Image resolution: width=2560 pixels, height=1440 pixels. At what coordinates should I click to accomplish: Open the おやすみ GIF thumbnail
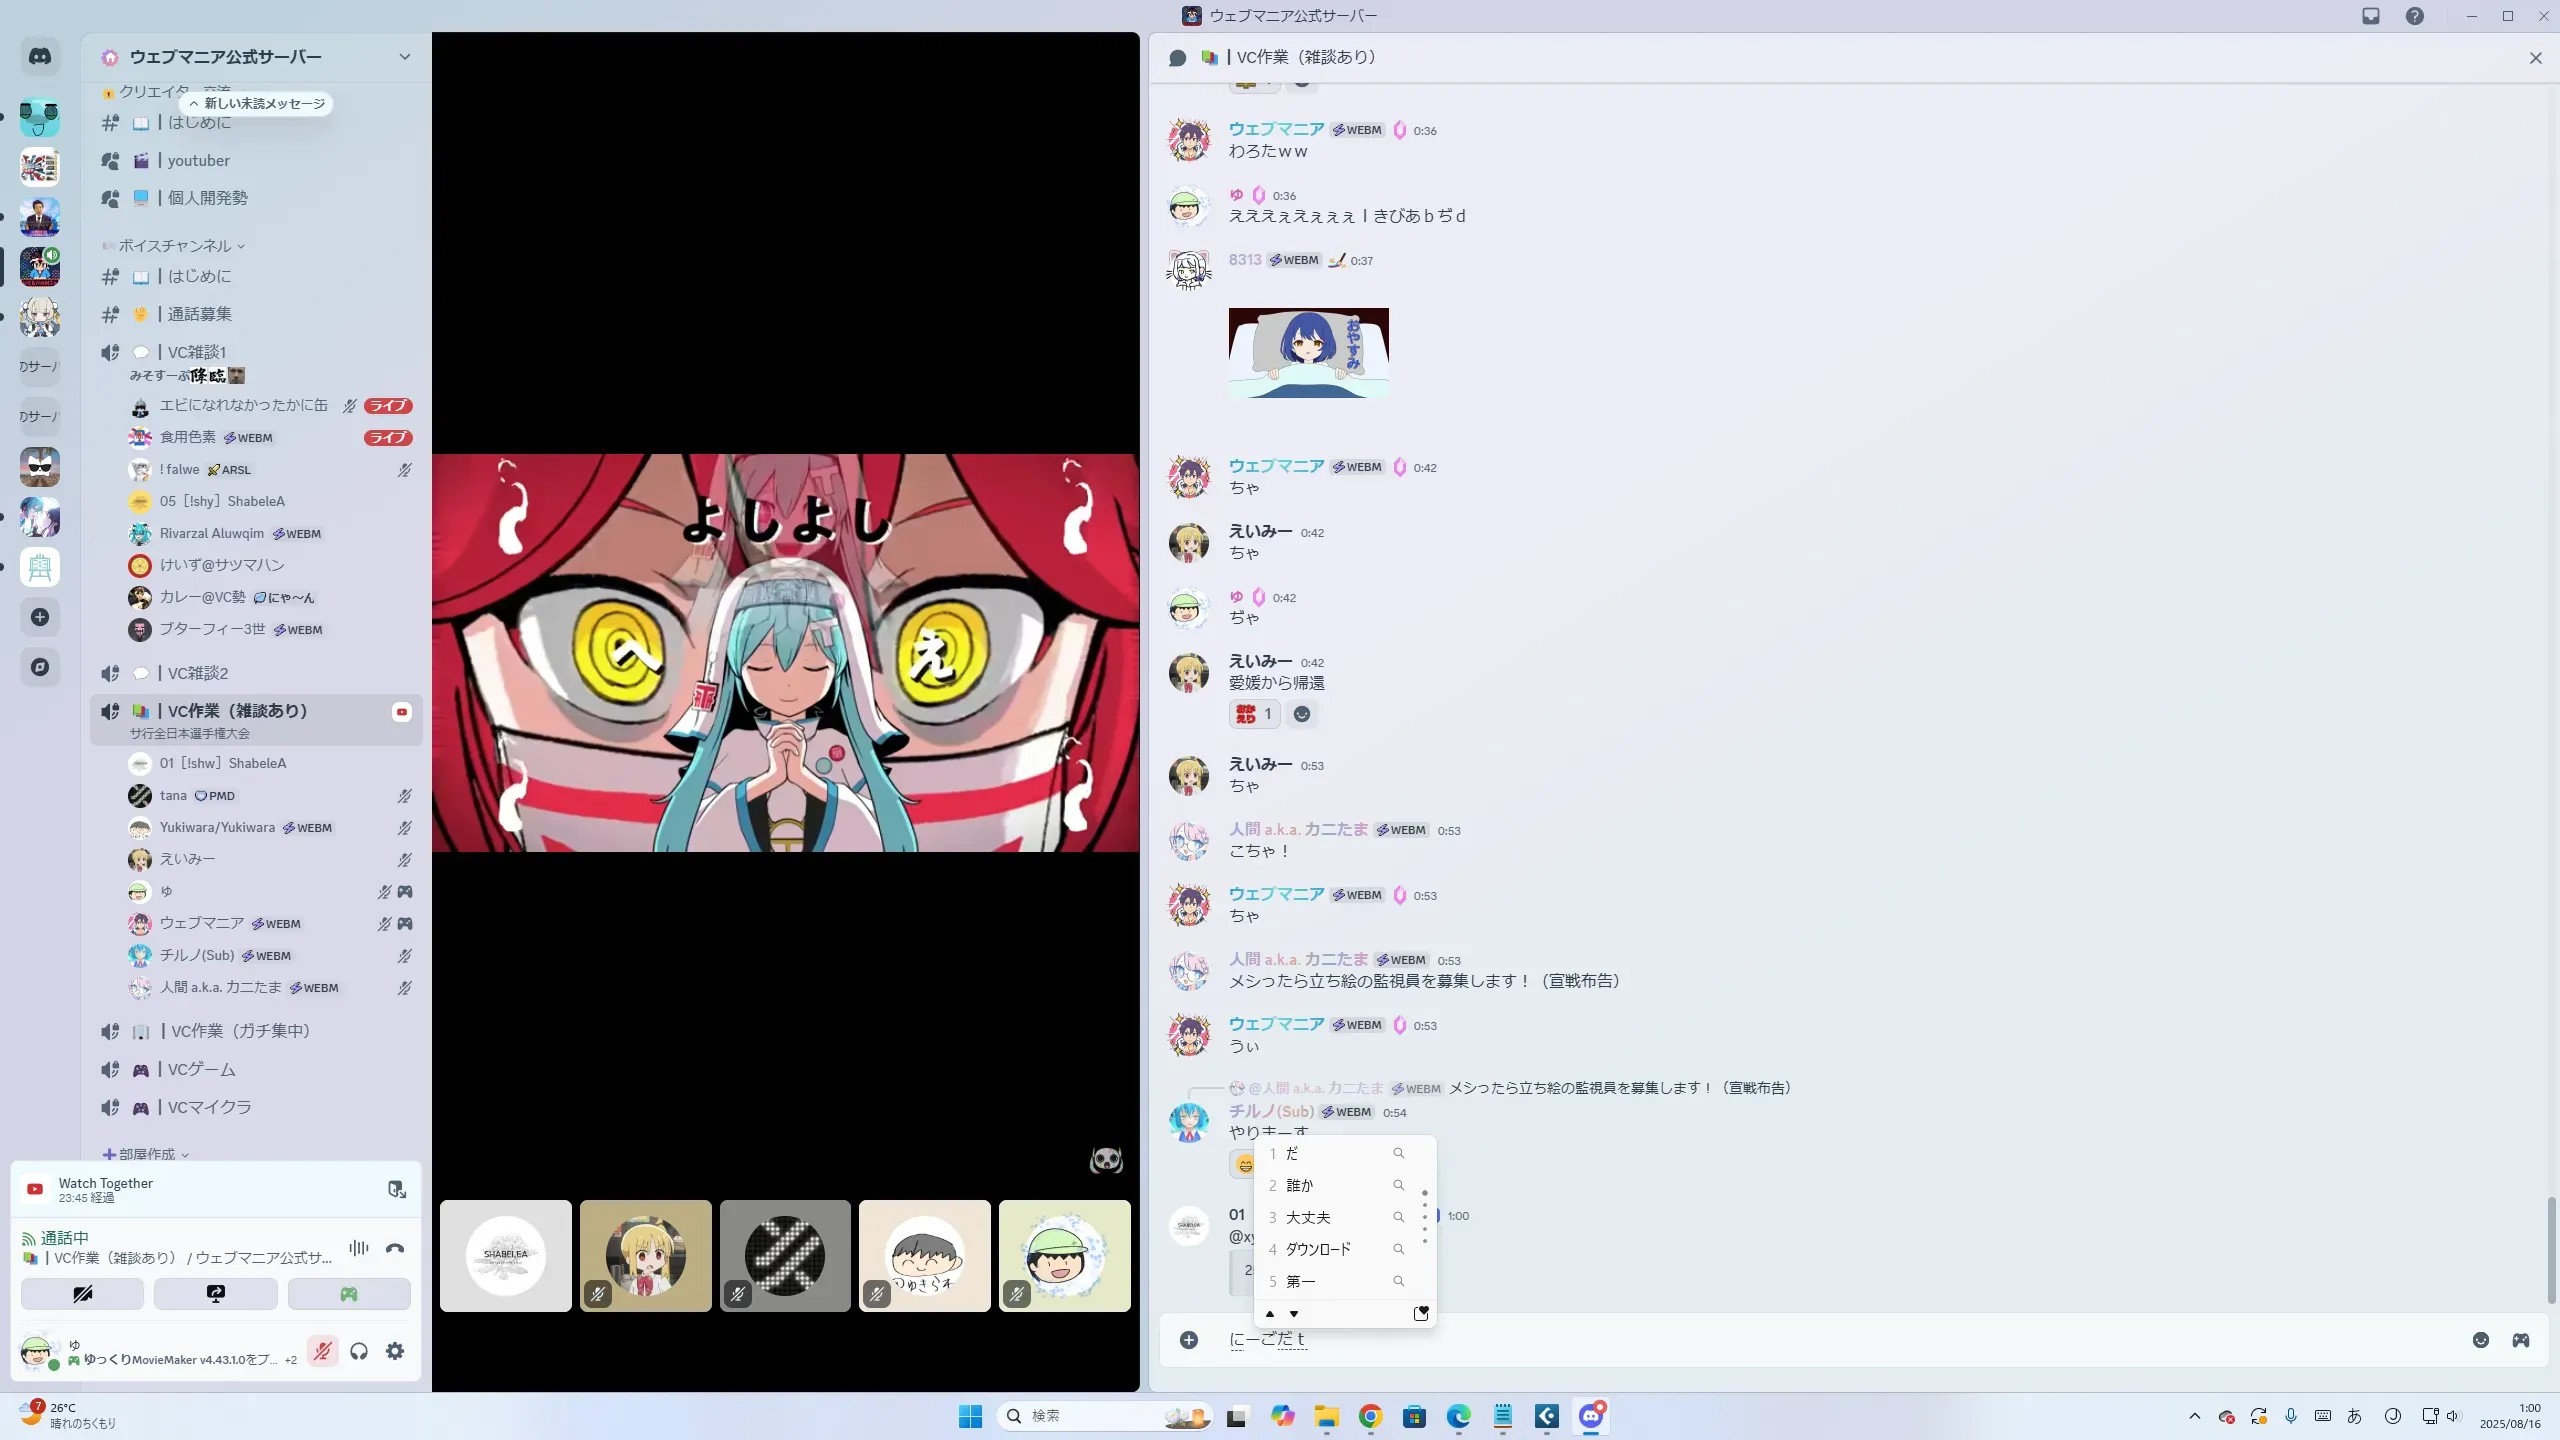[x=1308, y=353]
